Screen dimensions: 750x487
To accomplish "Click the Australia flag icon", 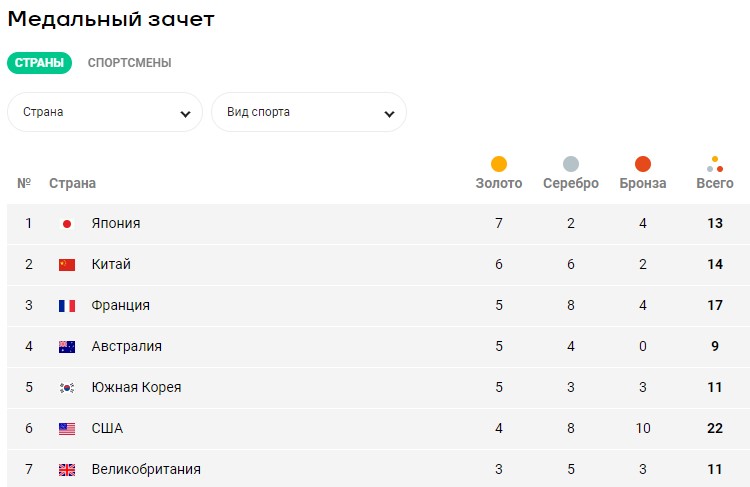I will tap(67, 347).
